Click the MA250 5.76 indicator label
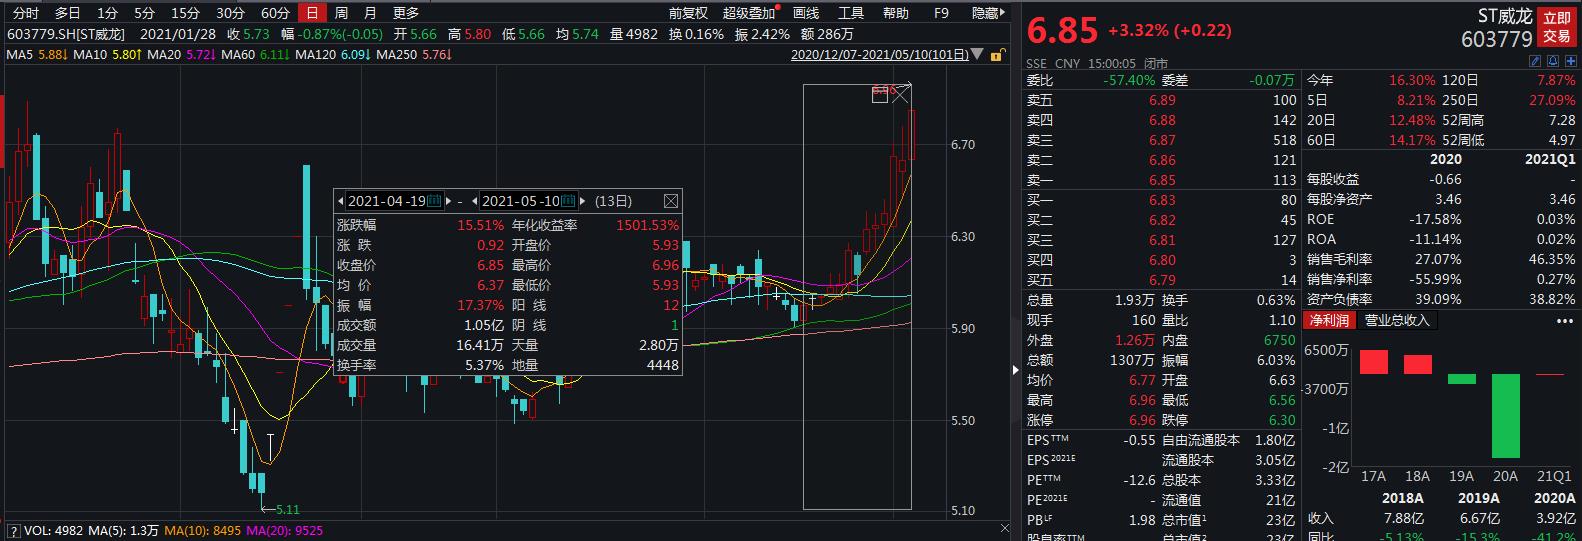Image resolution: width=1582 pixels, height=541 pixels. coord(414,55)
